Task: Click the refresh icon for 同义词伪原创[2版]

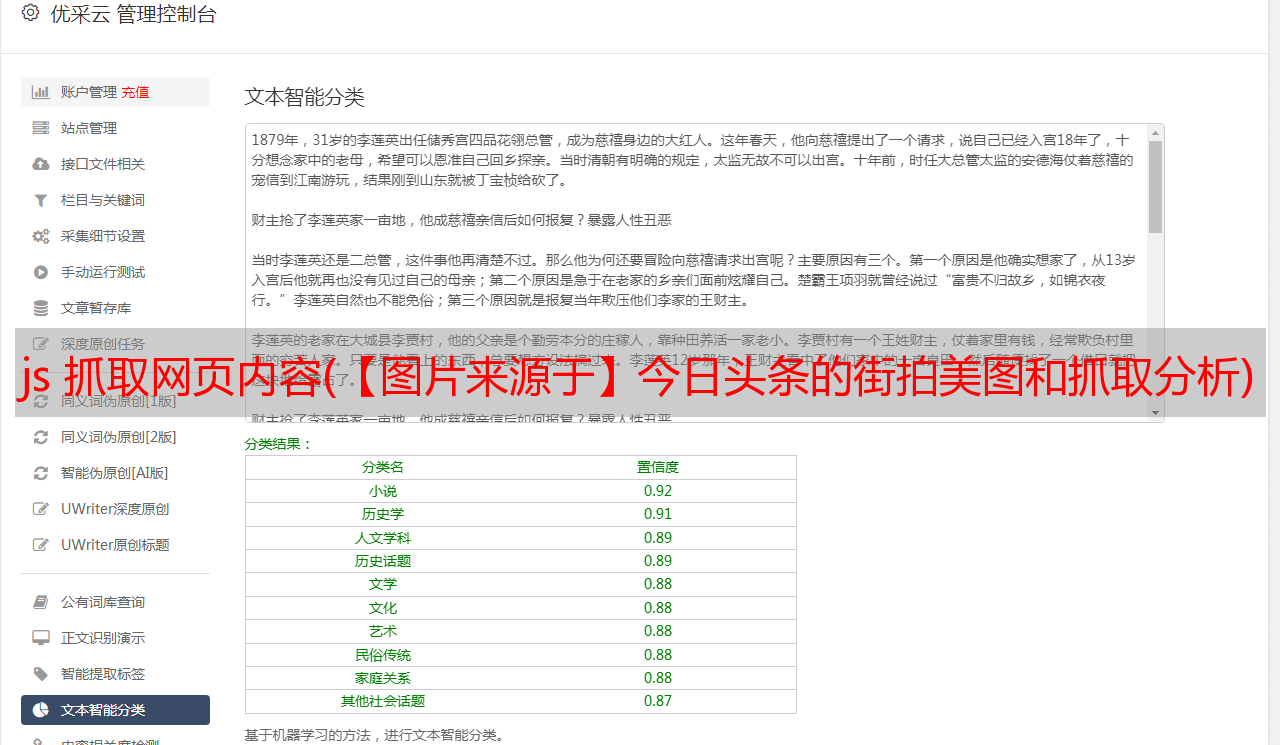Action: click(x=41, y=437)
